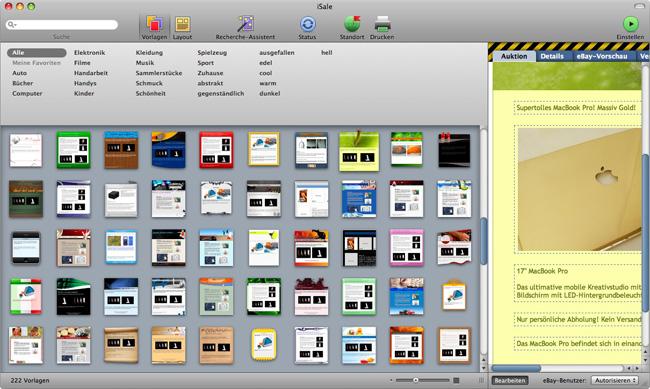
Task: Click the preview pane horizontal scrollbar
Action: tap(516, 368)
